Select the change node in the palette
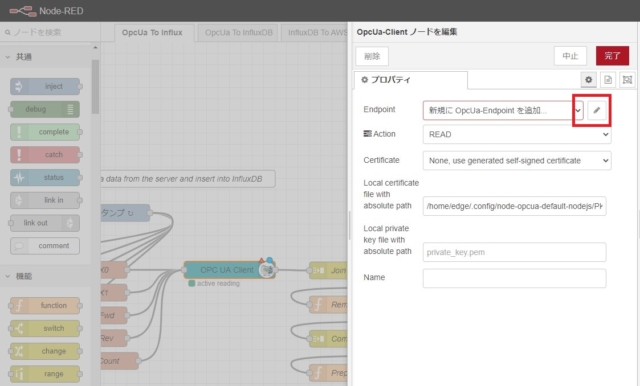The width and height of the screenshot is (640, 386). [45, 351]
